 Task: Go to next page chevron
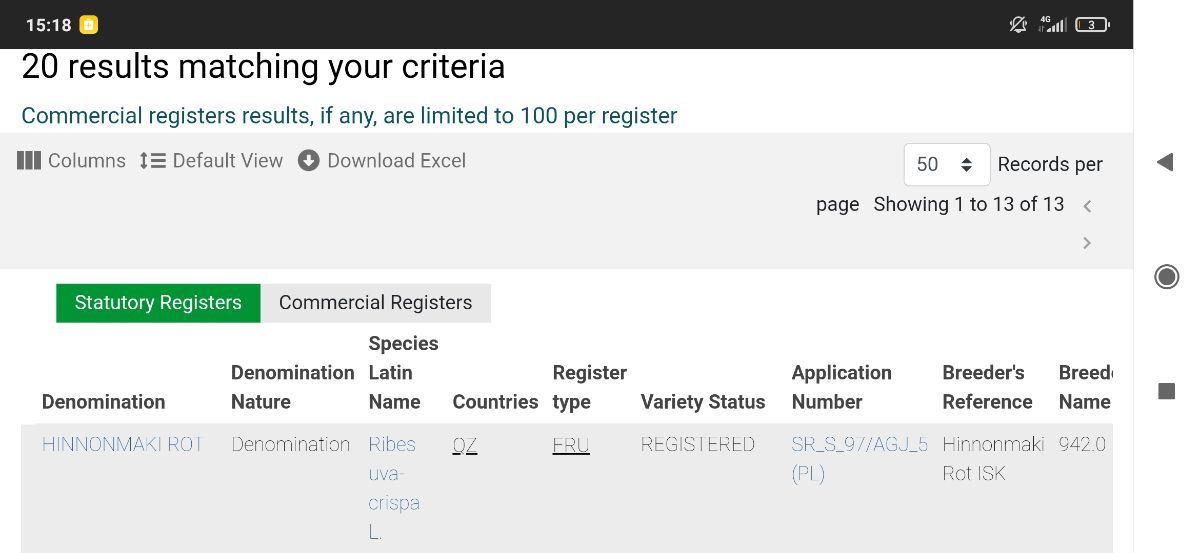(x=1087, y=243)
